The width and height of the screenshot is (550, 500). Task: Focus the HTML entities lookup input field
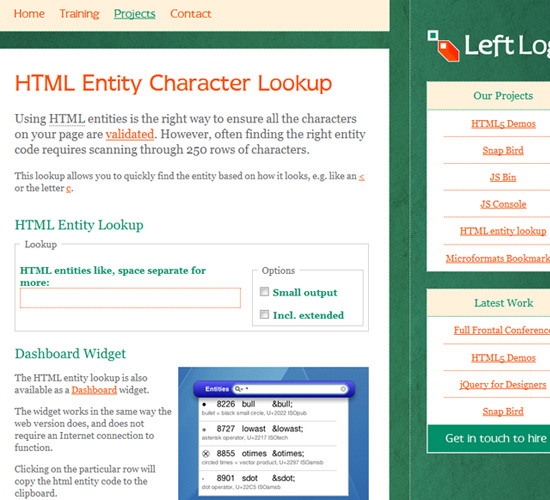tap(130, 298)
